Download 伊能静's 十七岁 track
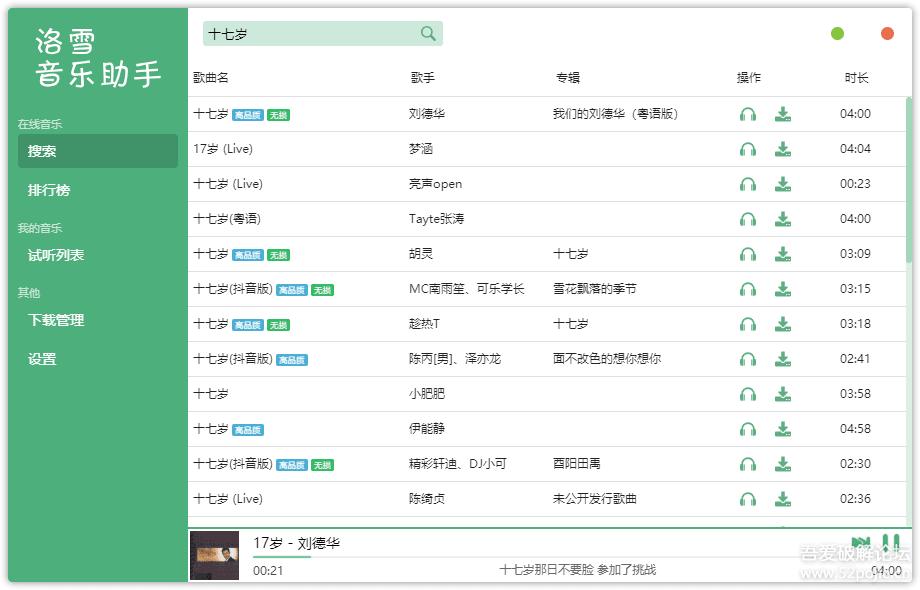The width and height of the screenshot is (920, 590). pyautogui.click(x=782, y=429)
